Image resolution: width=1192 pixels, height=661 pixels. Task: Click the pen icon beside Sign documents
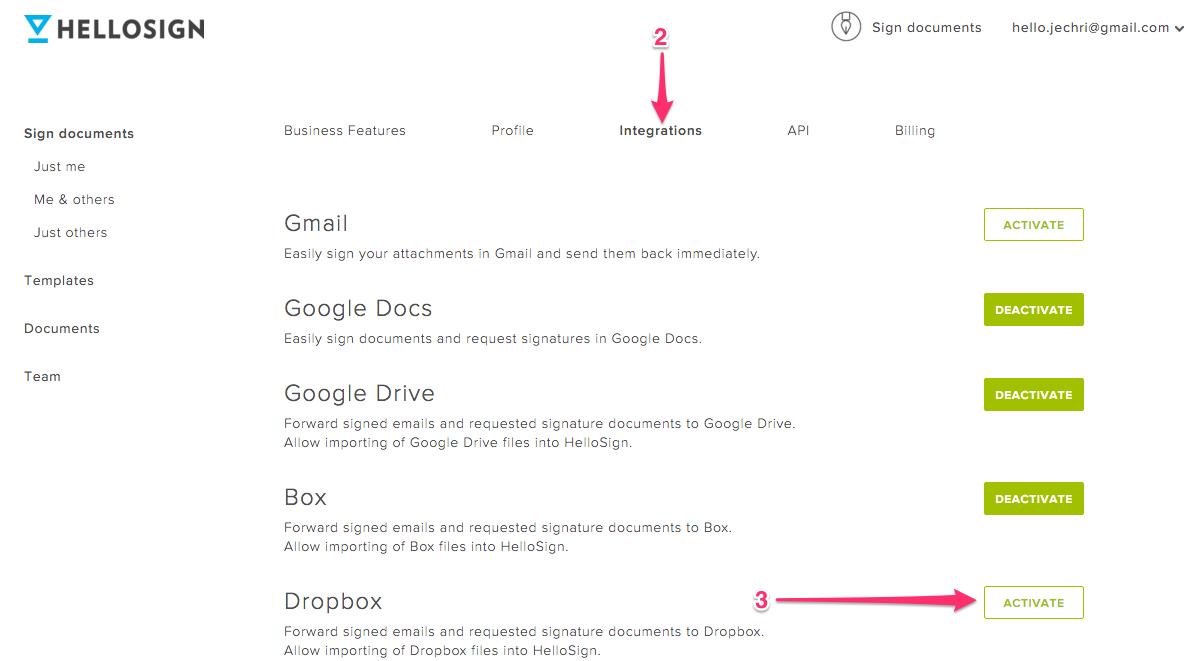click(x=845, y=27)
